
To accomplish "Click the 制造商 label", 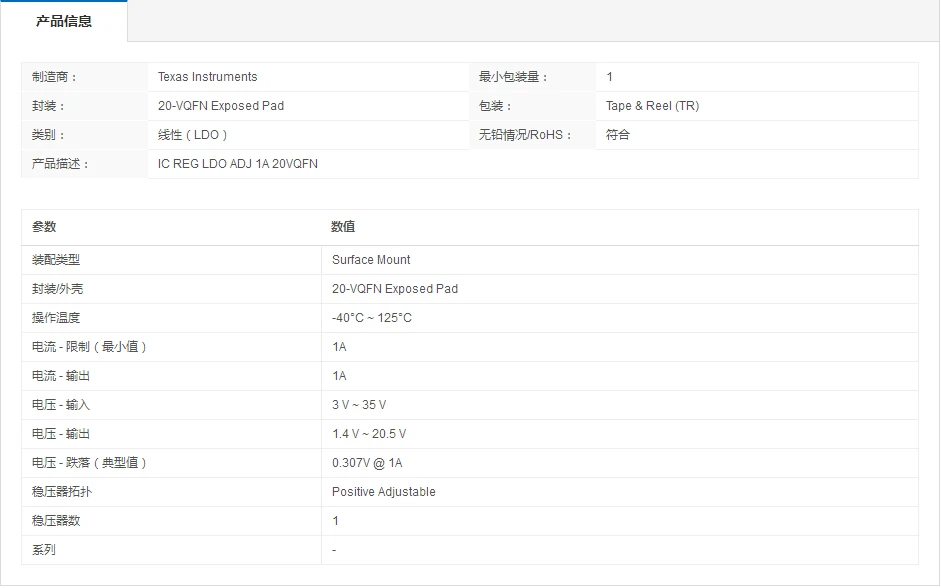I will [x=54, y=77].
